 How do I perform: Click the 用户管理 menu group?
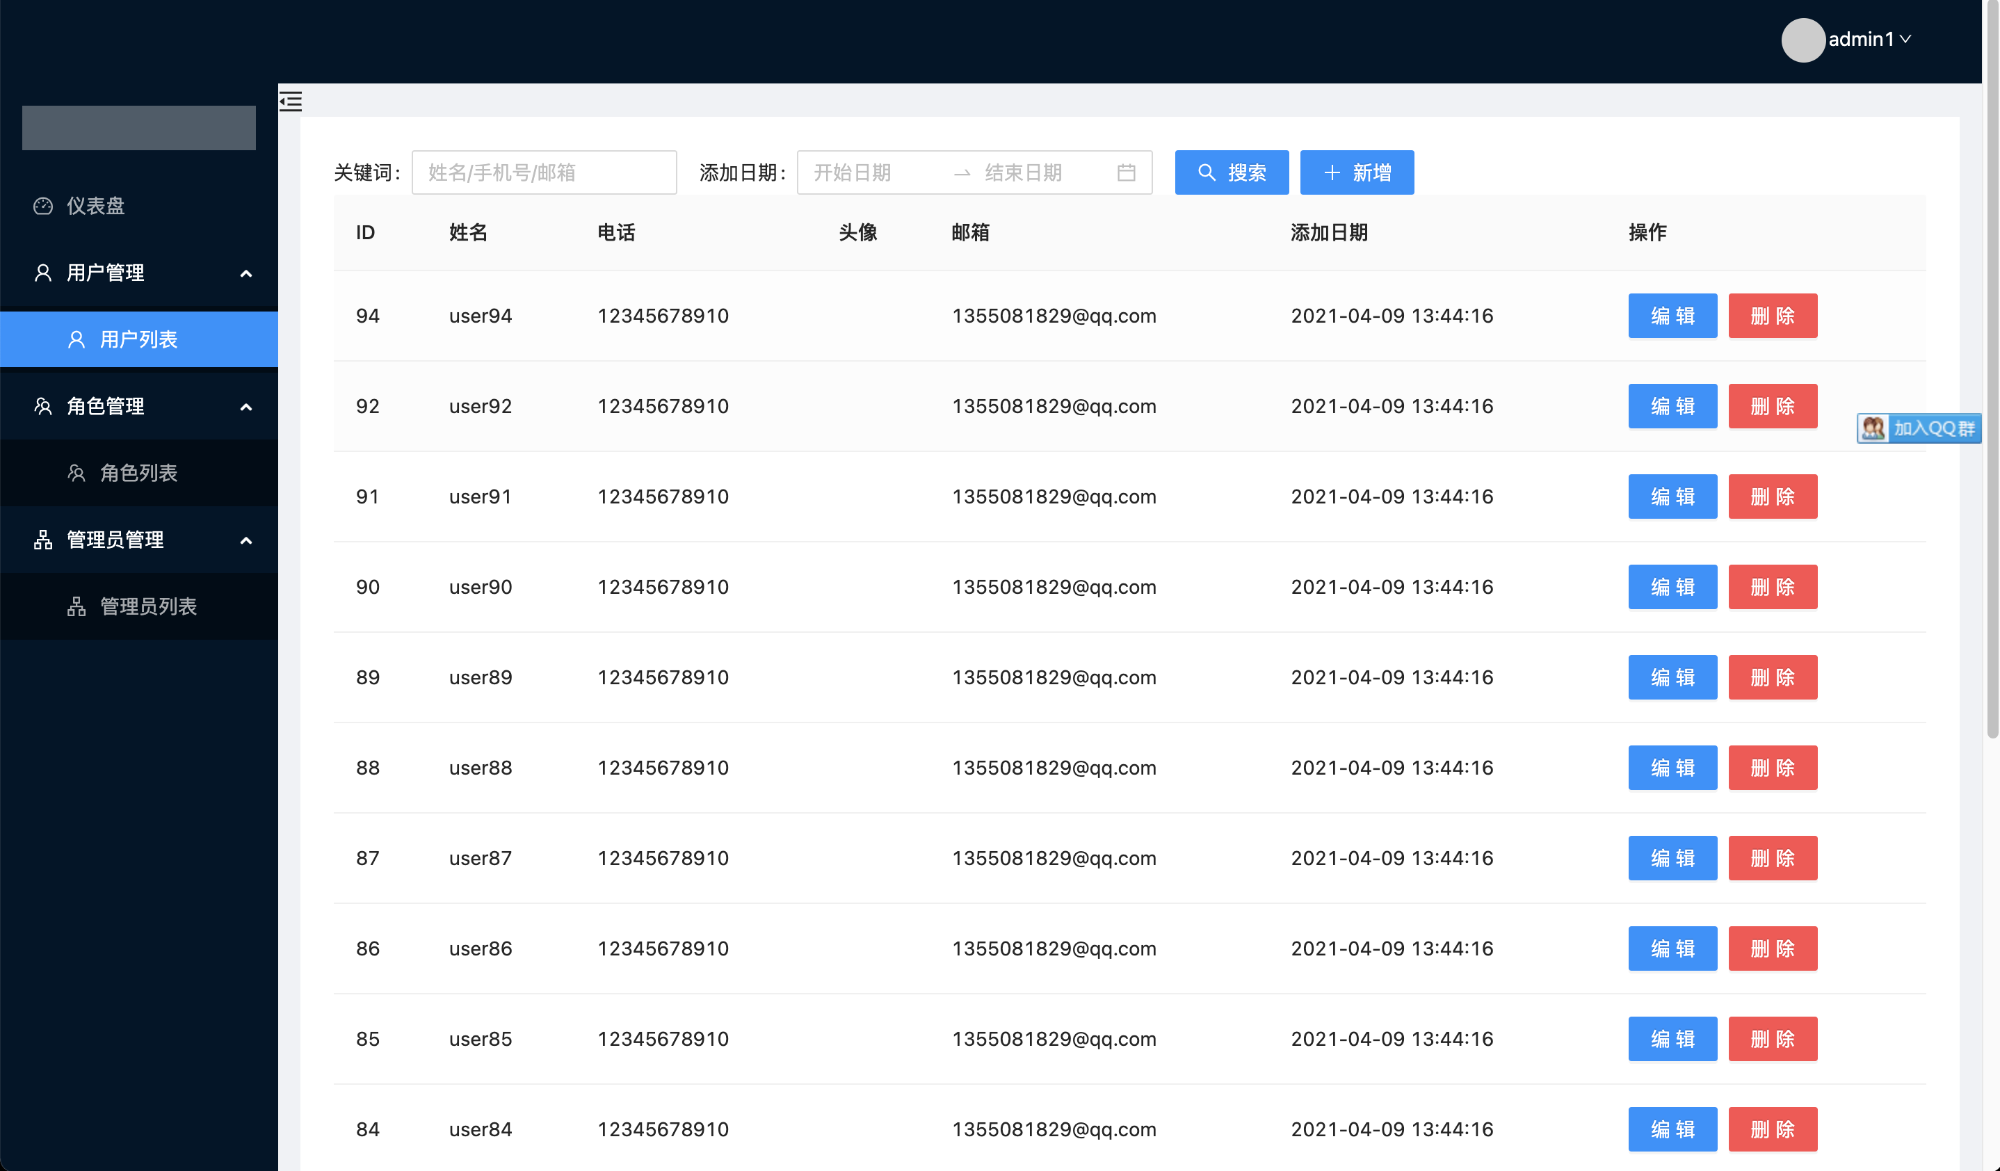pos(139,273)
